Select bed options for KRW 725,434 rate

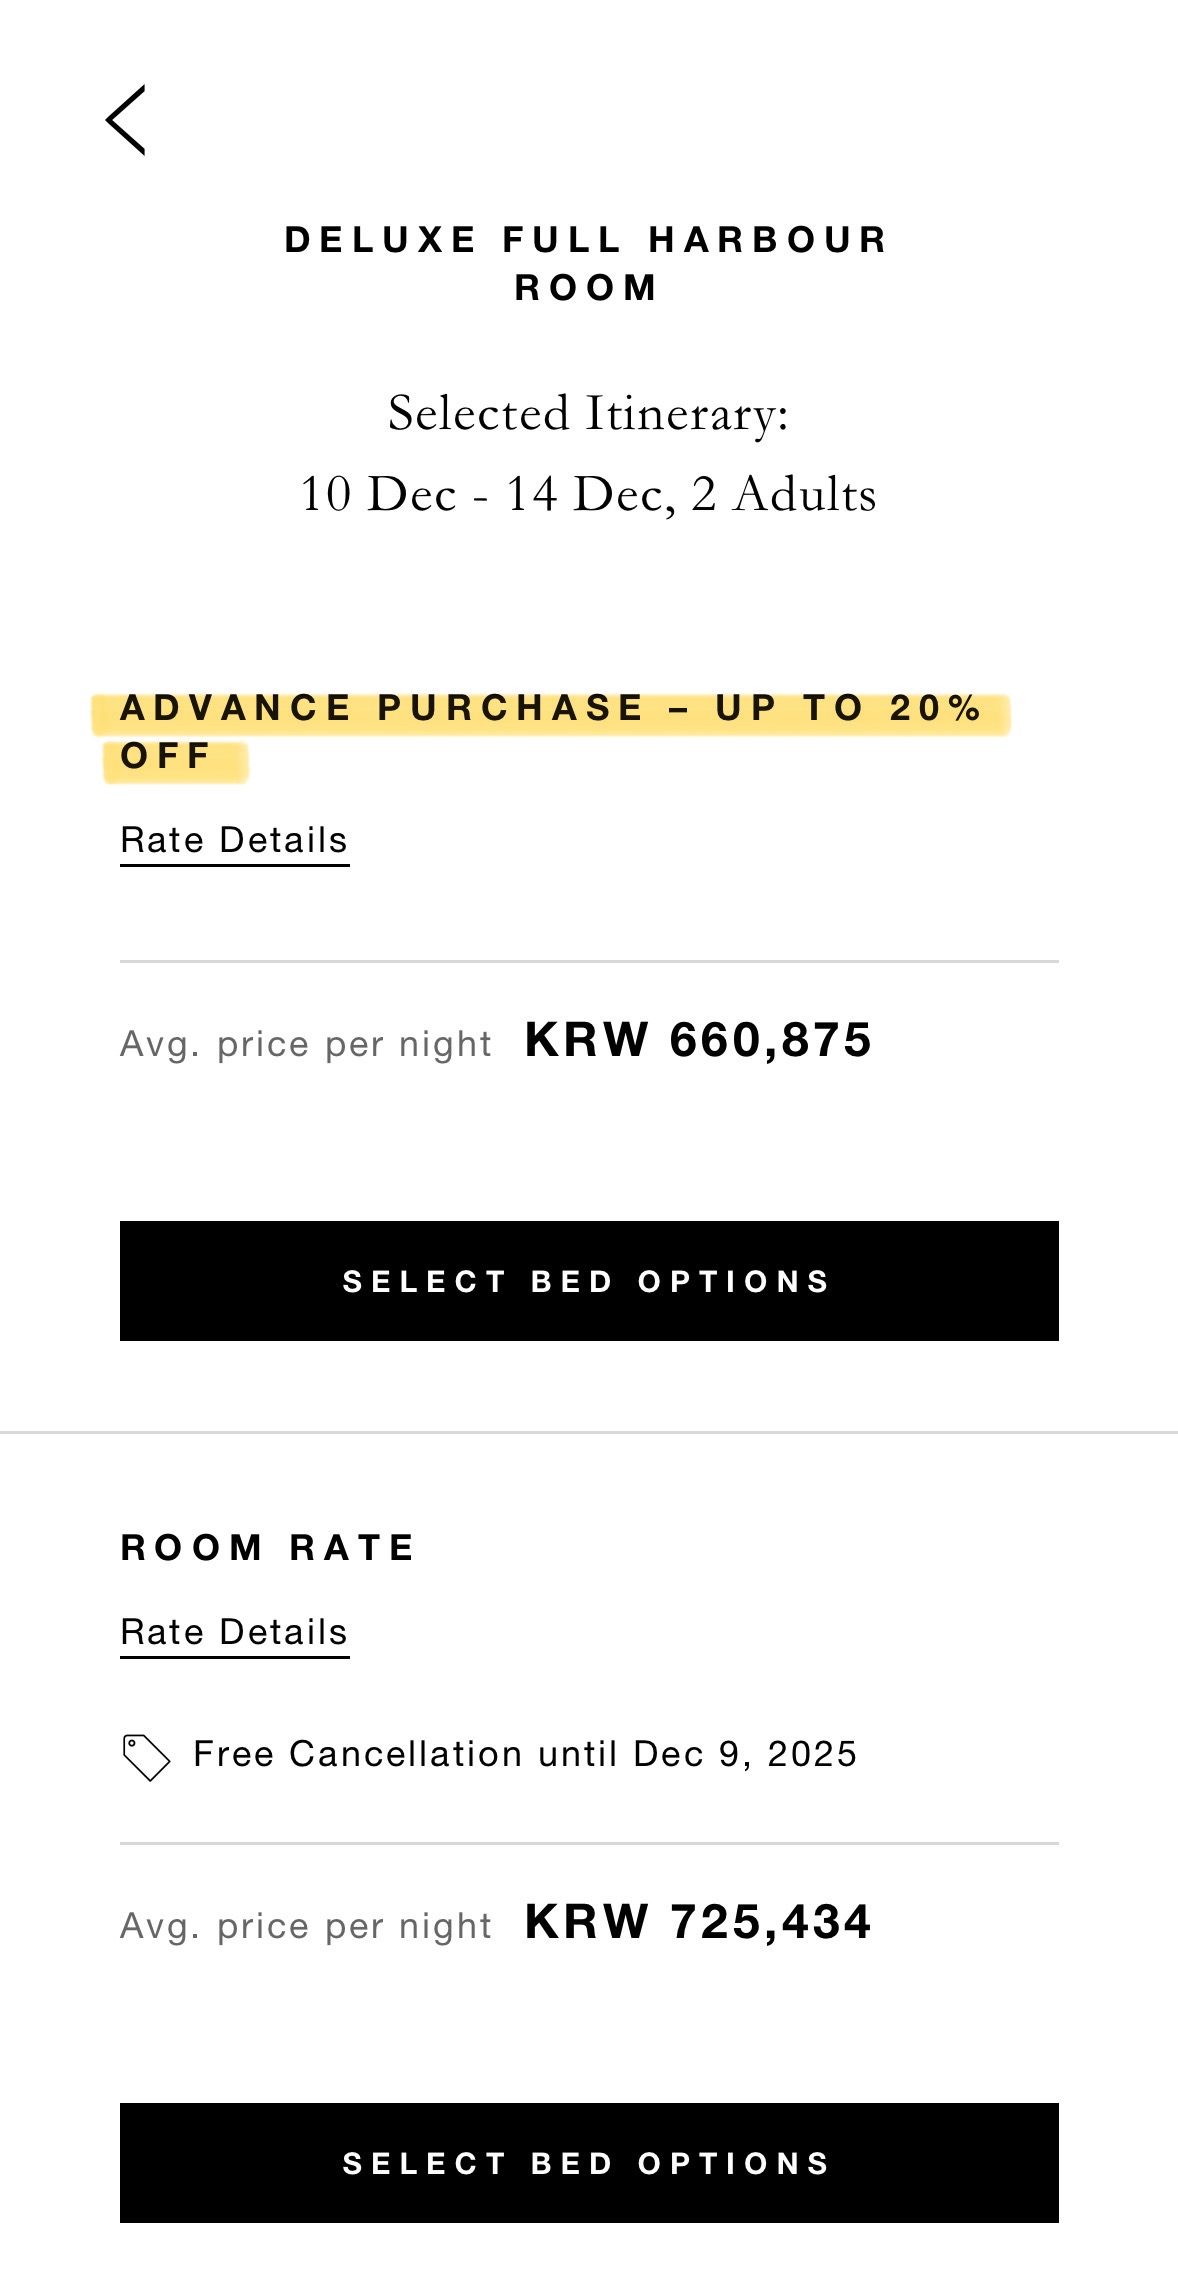(589, 2163)
